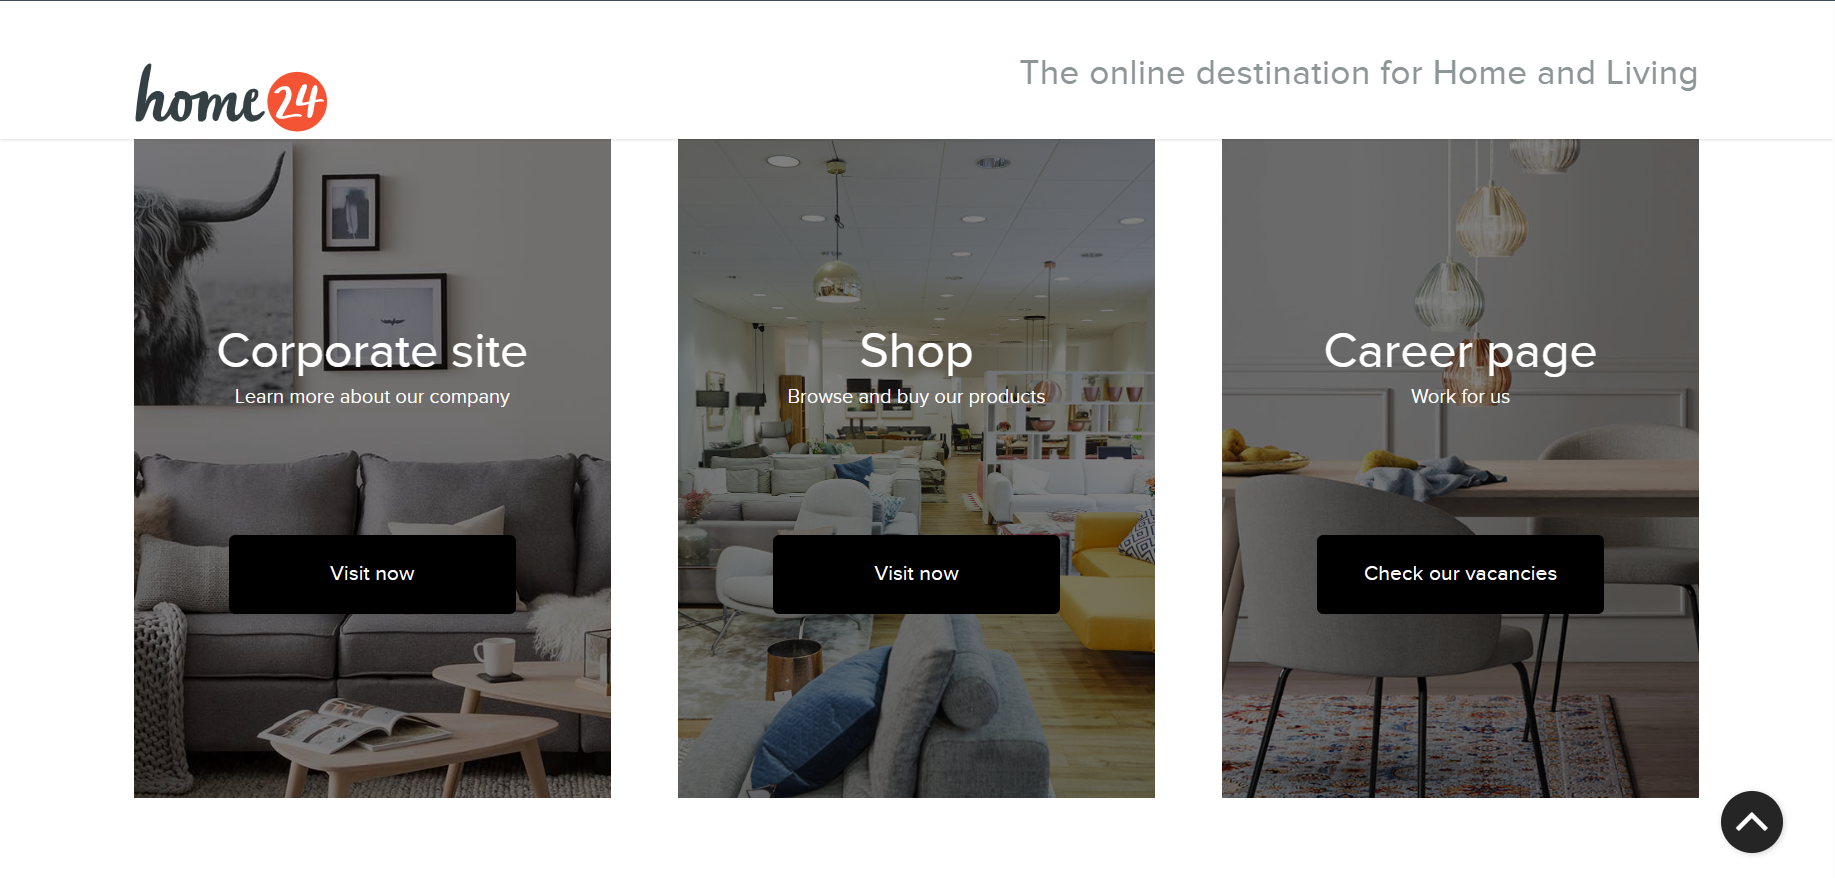Open the Shop heading
The height and width of the screenshot is (878, 1835).
916,351
